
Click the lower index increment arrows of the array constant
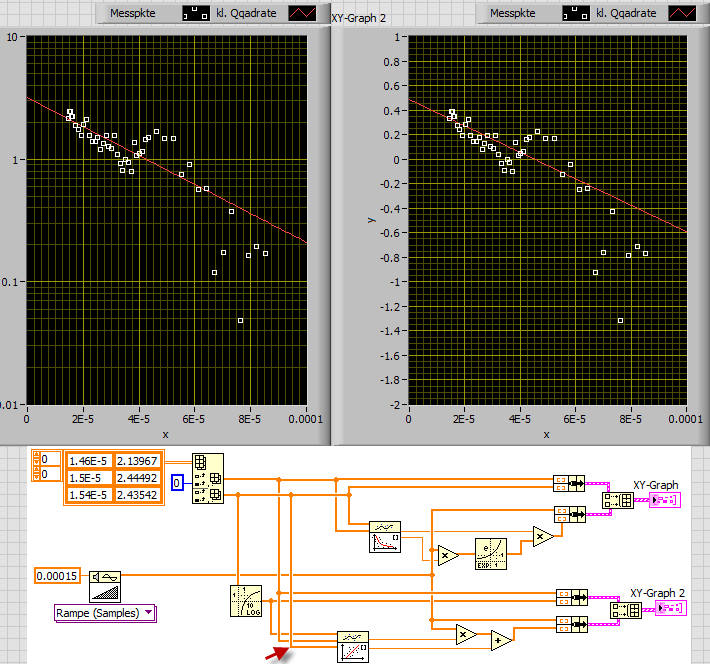pyautogui.click(x=36, y=474)
